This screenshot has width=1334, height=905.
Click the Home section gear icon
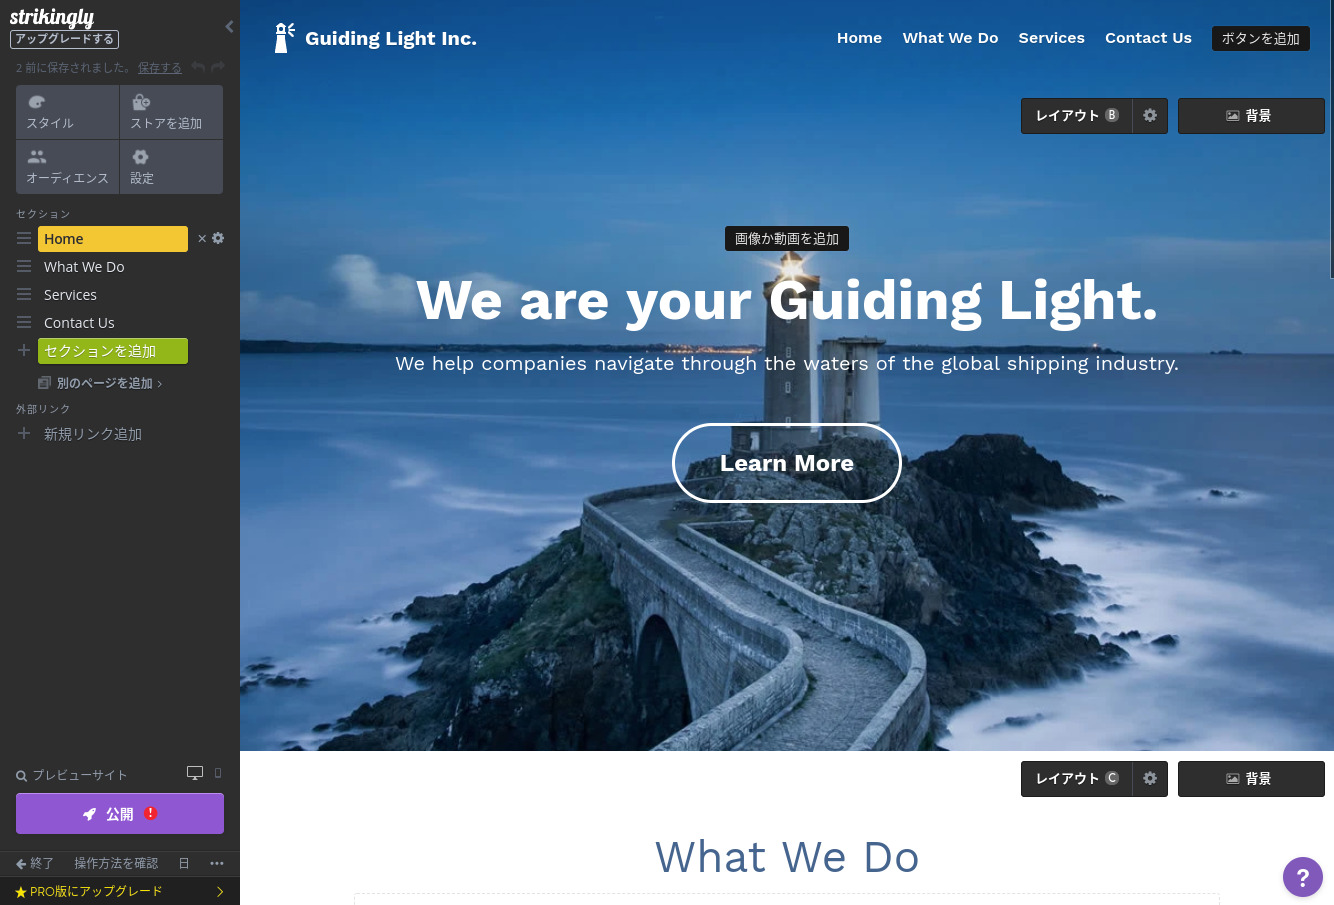(x=218, y=238)
